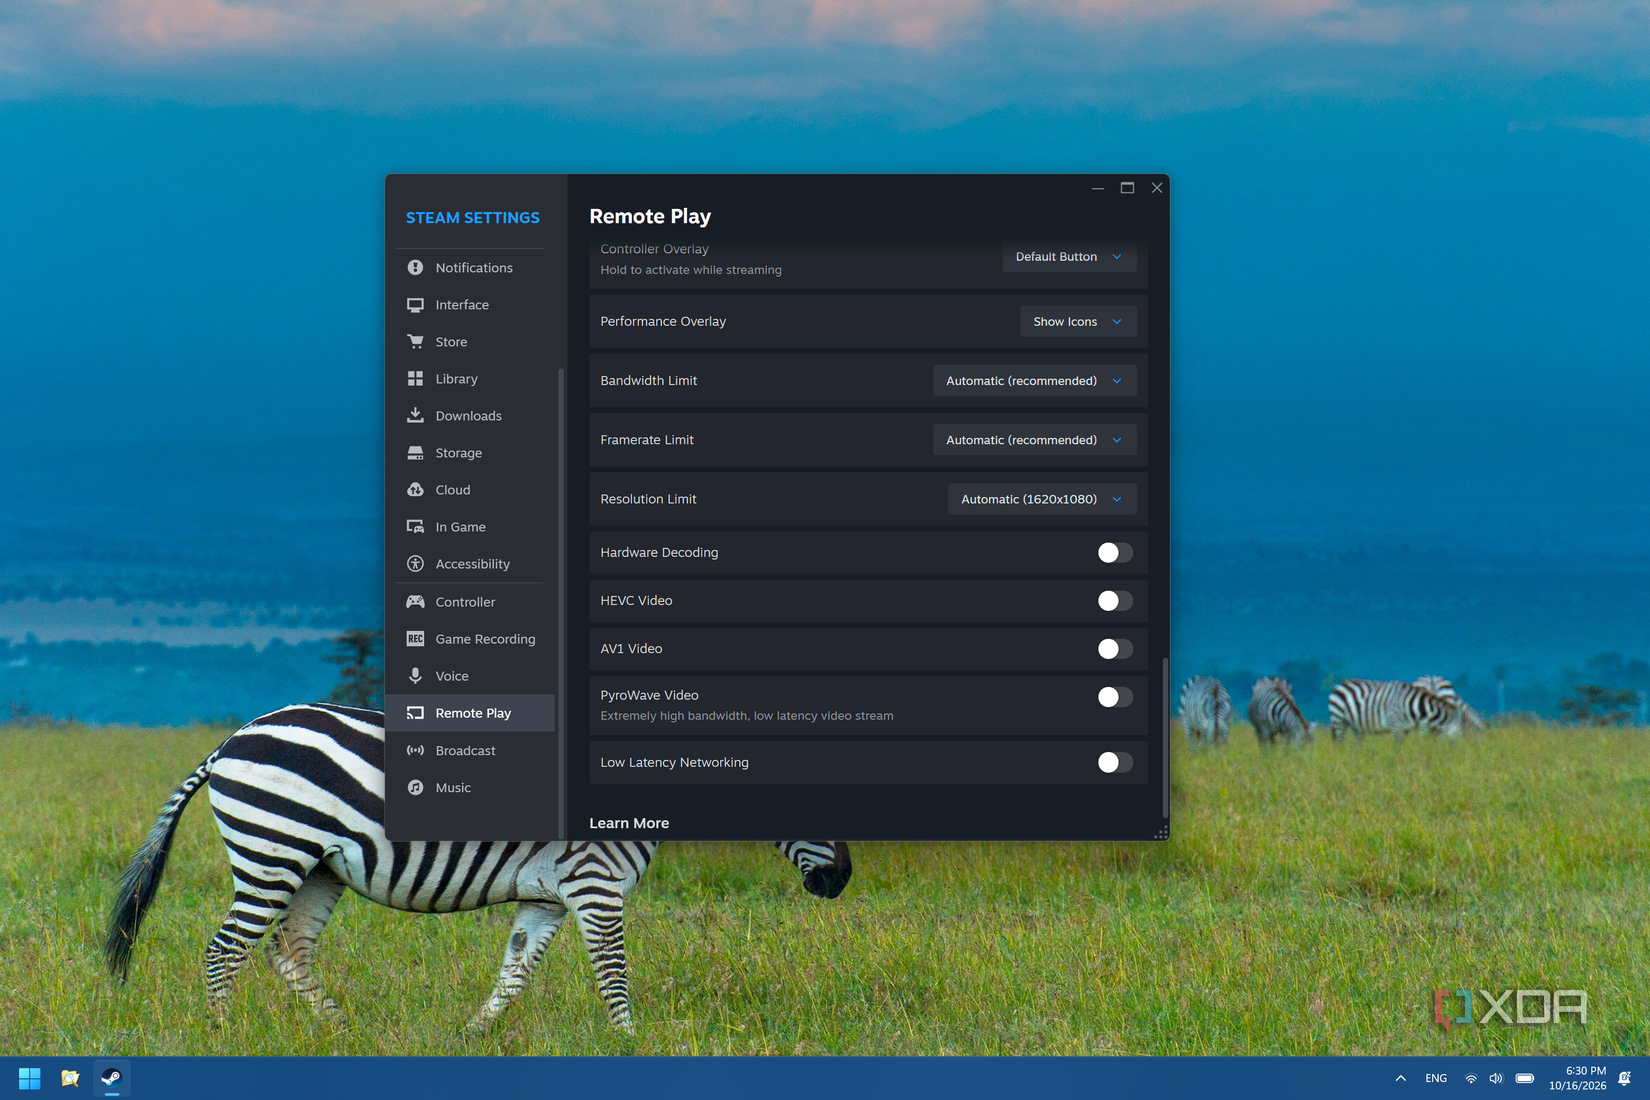Click the Learn More heading
1650x1100 pixels.
pos(629,823)
